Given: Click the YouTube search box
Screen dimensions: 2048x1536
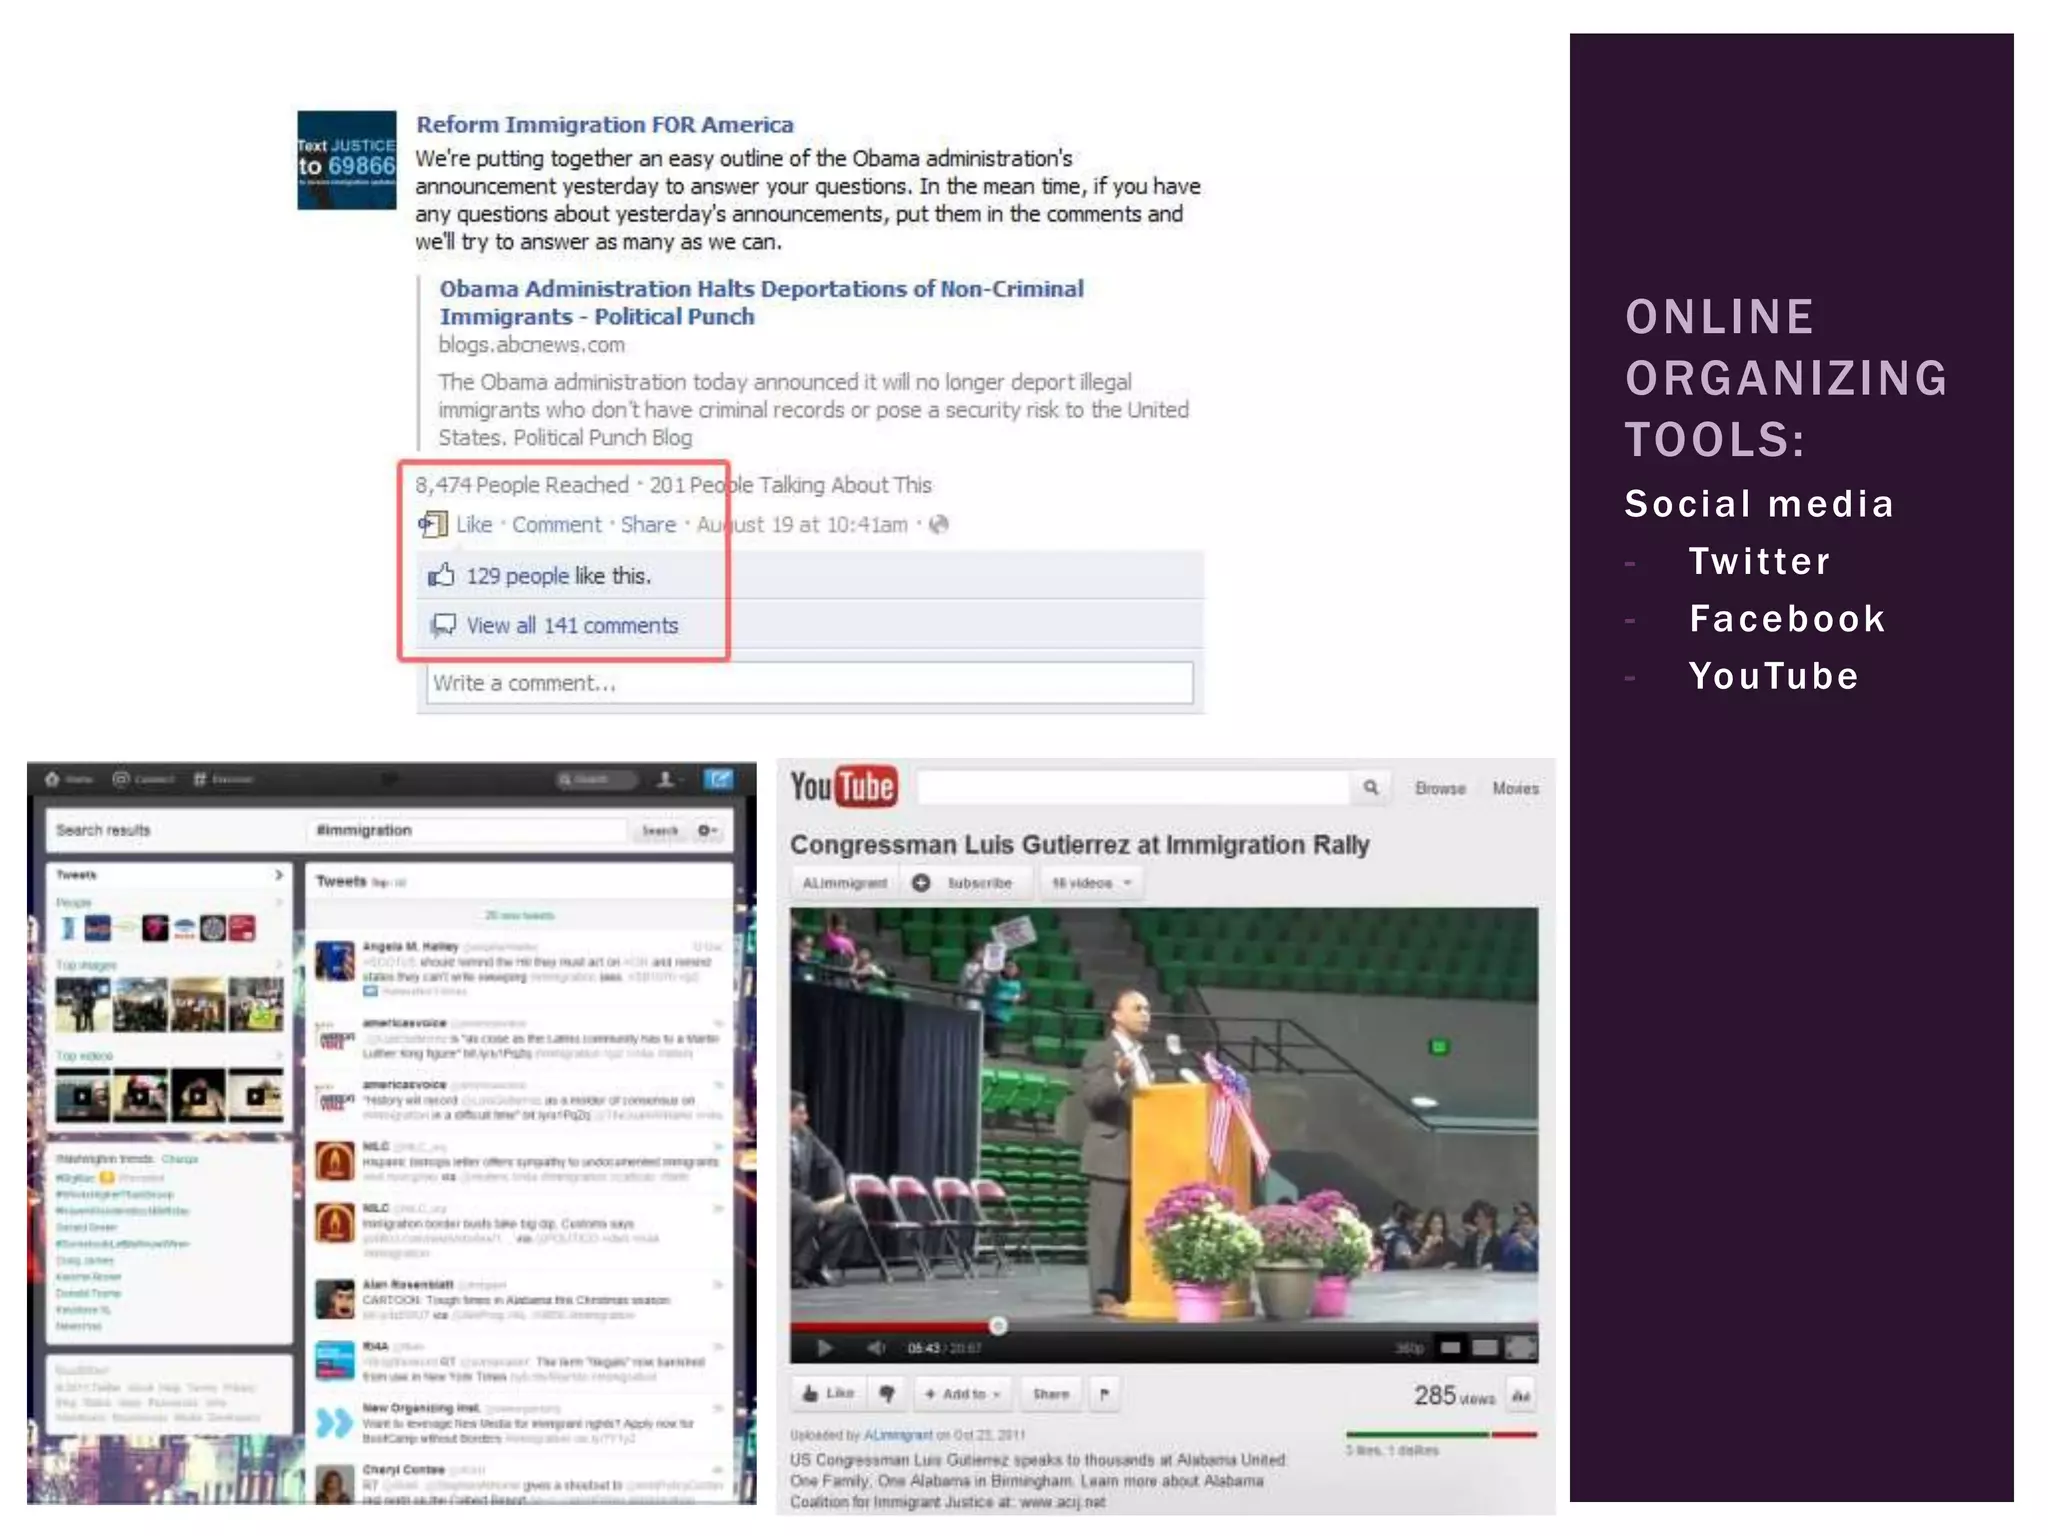Looking at the screenshot, I should [1133, 788].
